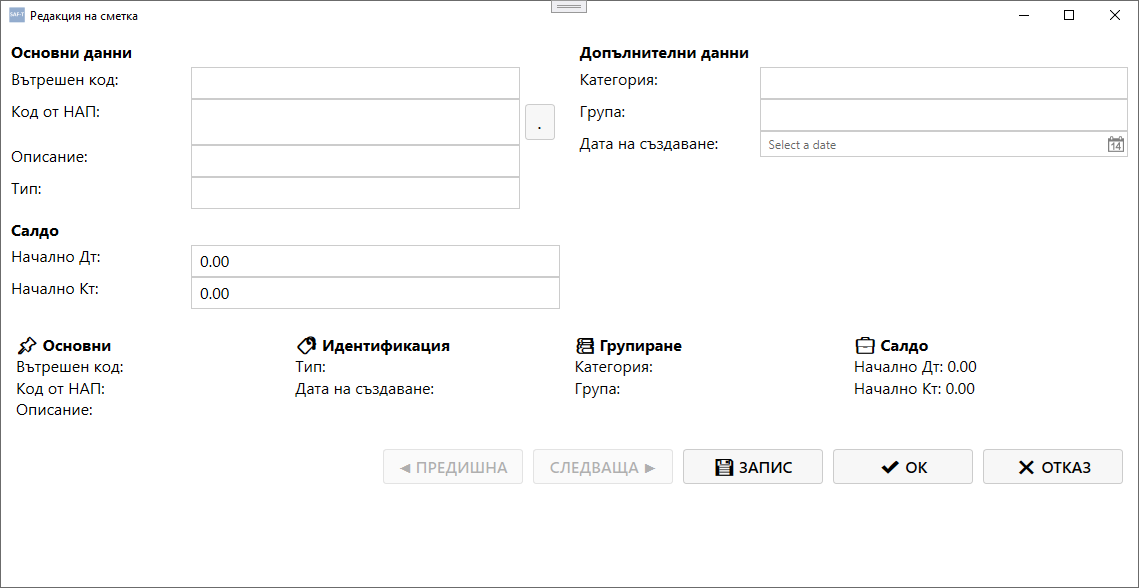The height and width of the screenshot is (588, 1139).
Task: Confirm with the OK button
Action: [x=903, y=467]
